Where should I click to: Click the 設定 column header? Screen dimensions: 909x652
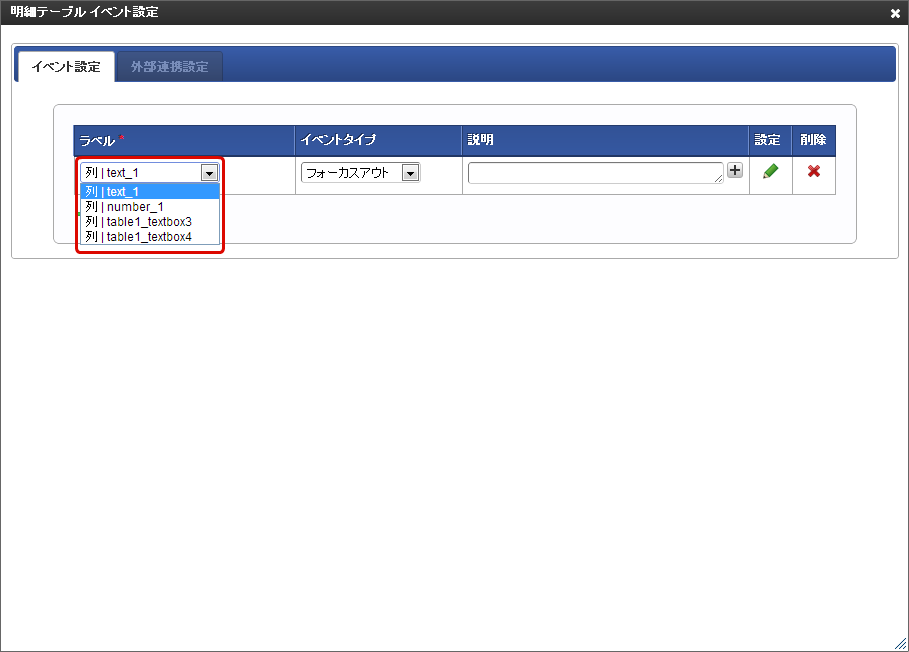tap(770, 140)
